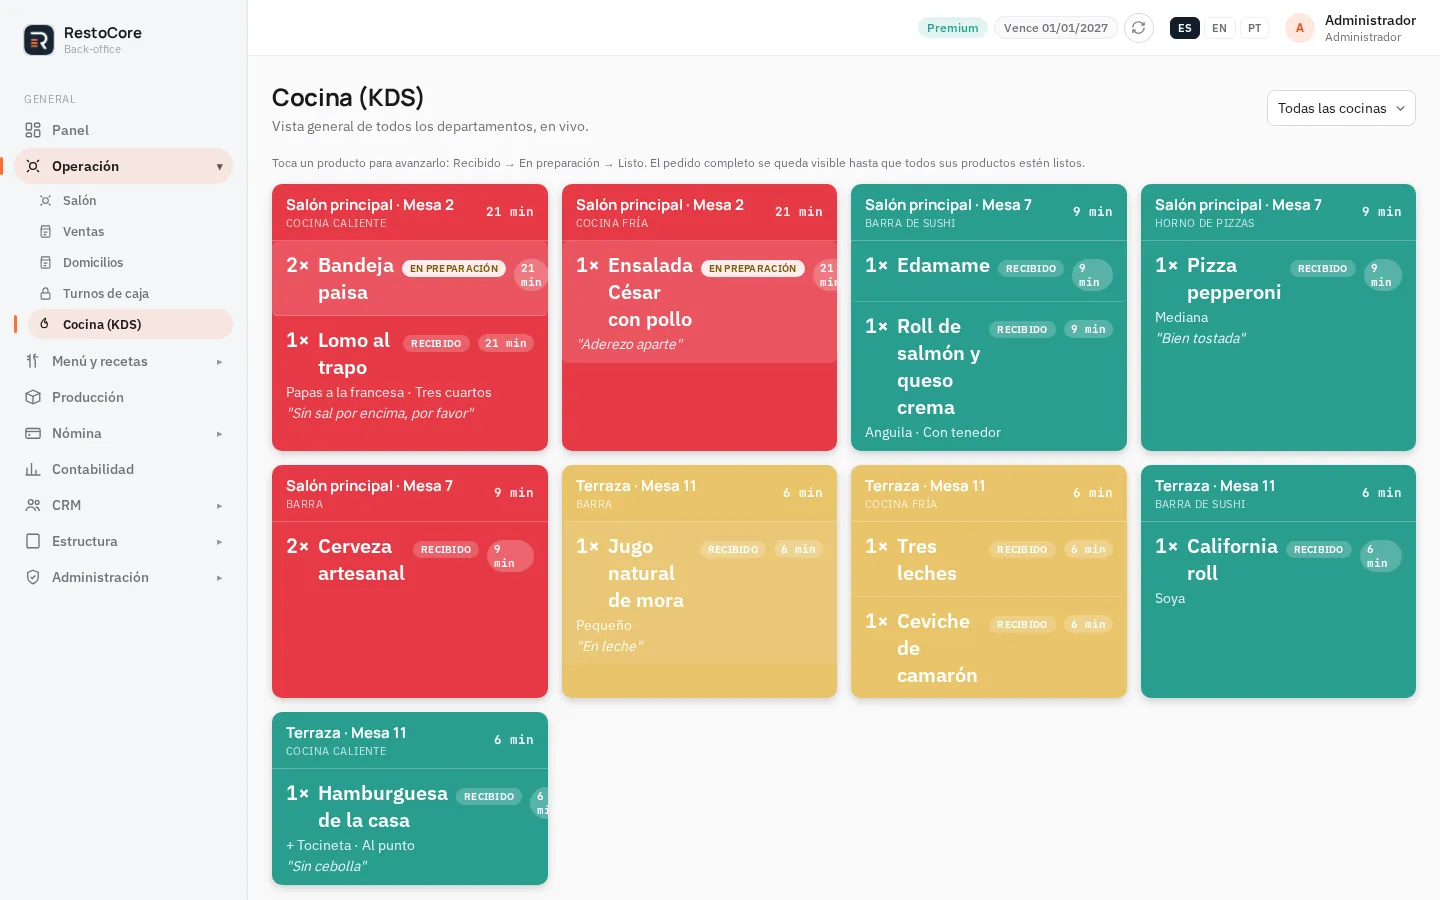Open the Panel dashboard icon
Screen dimensions: 1440x900
33,130
